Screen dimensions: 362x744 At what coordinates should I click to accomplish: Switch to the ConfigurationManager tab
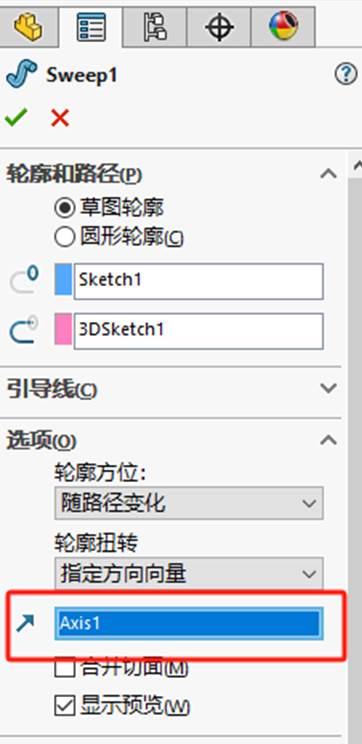point(155,26)
